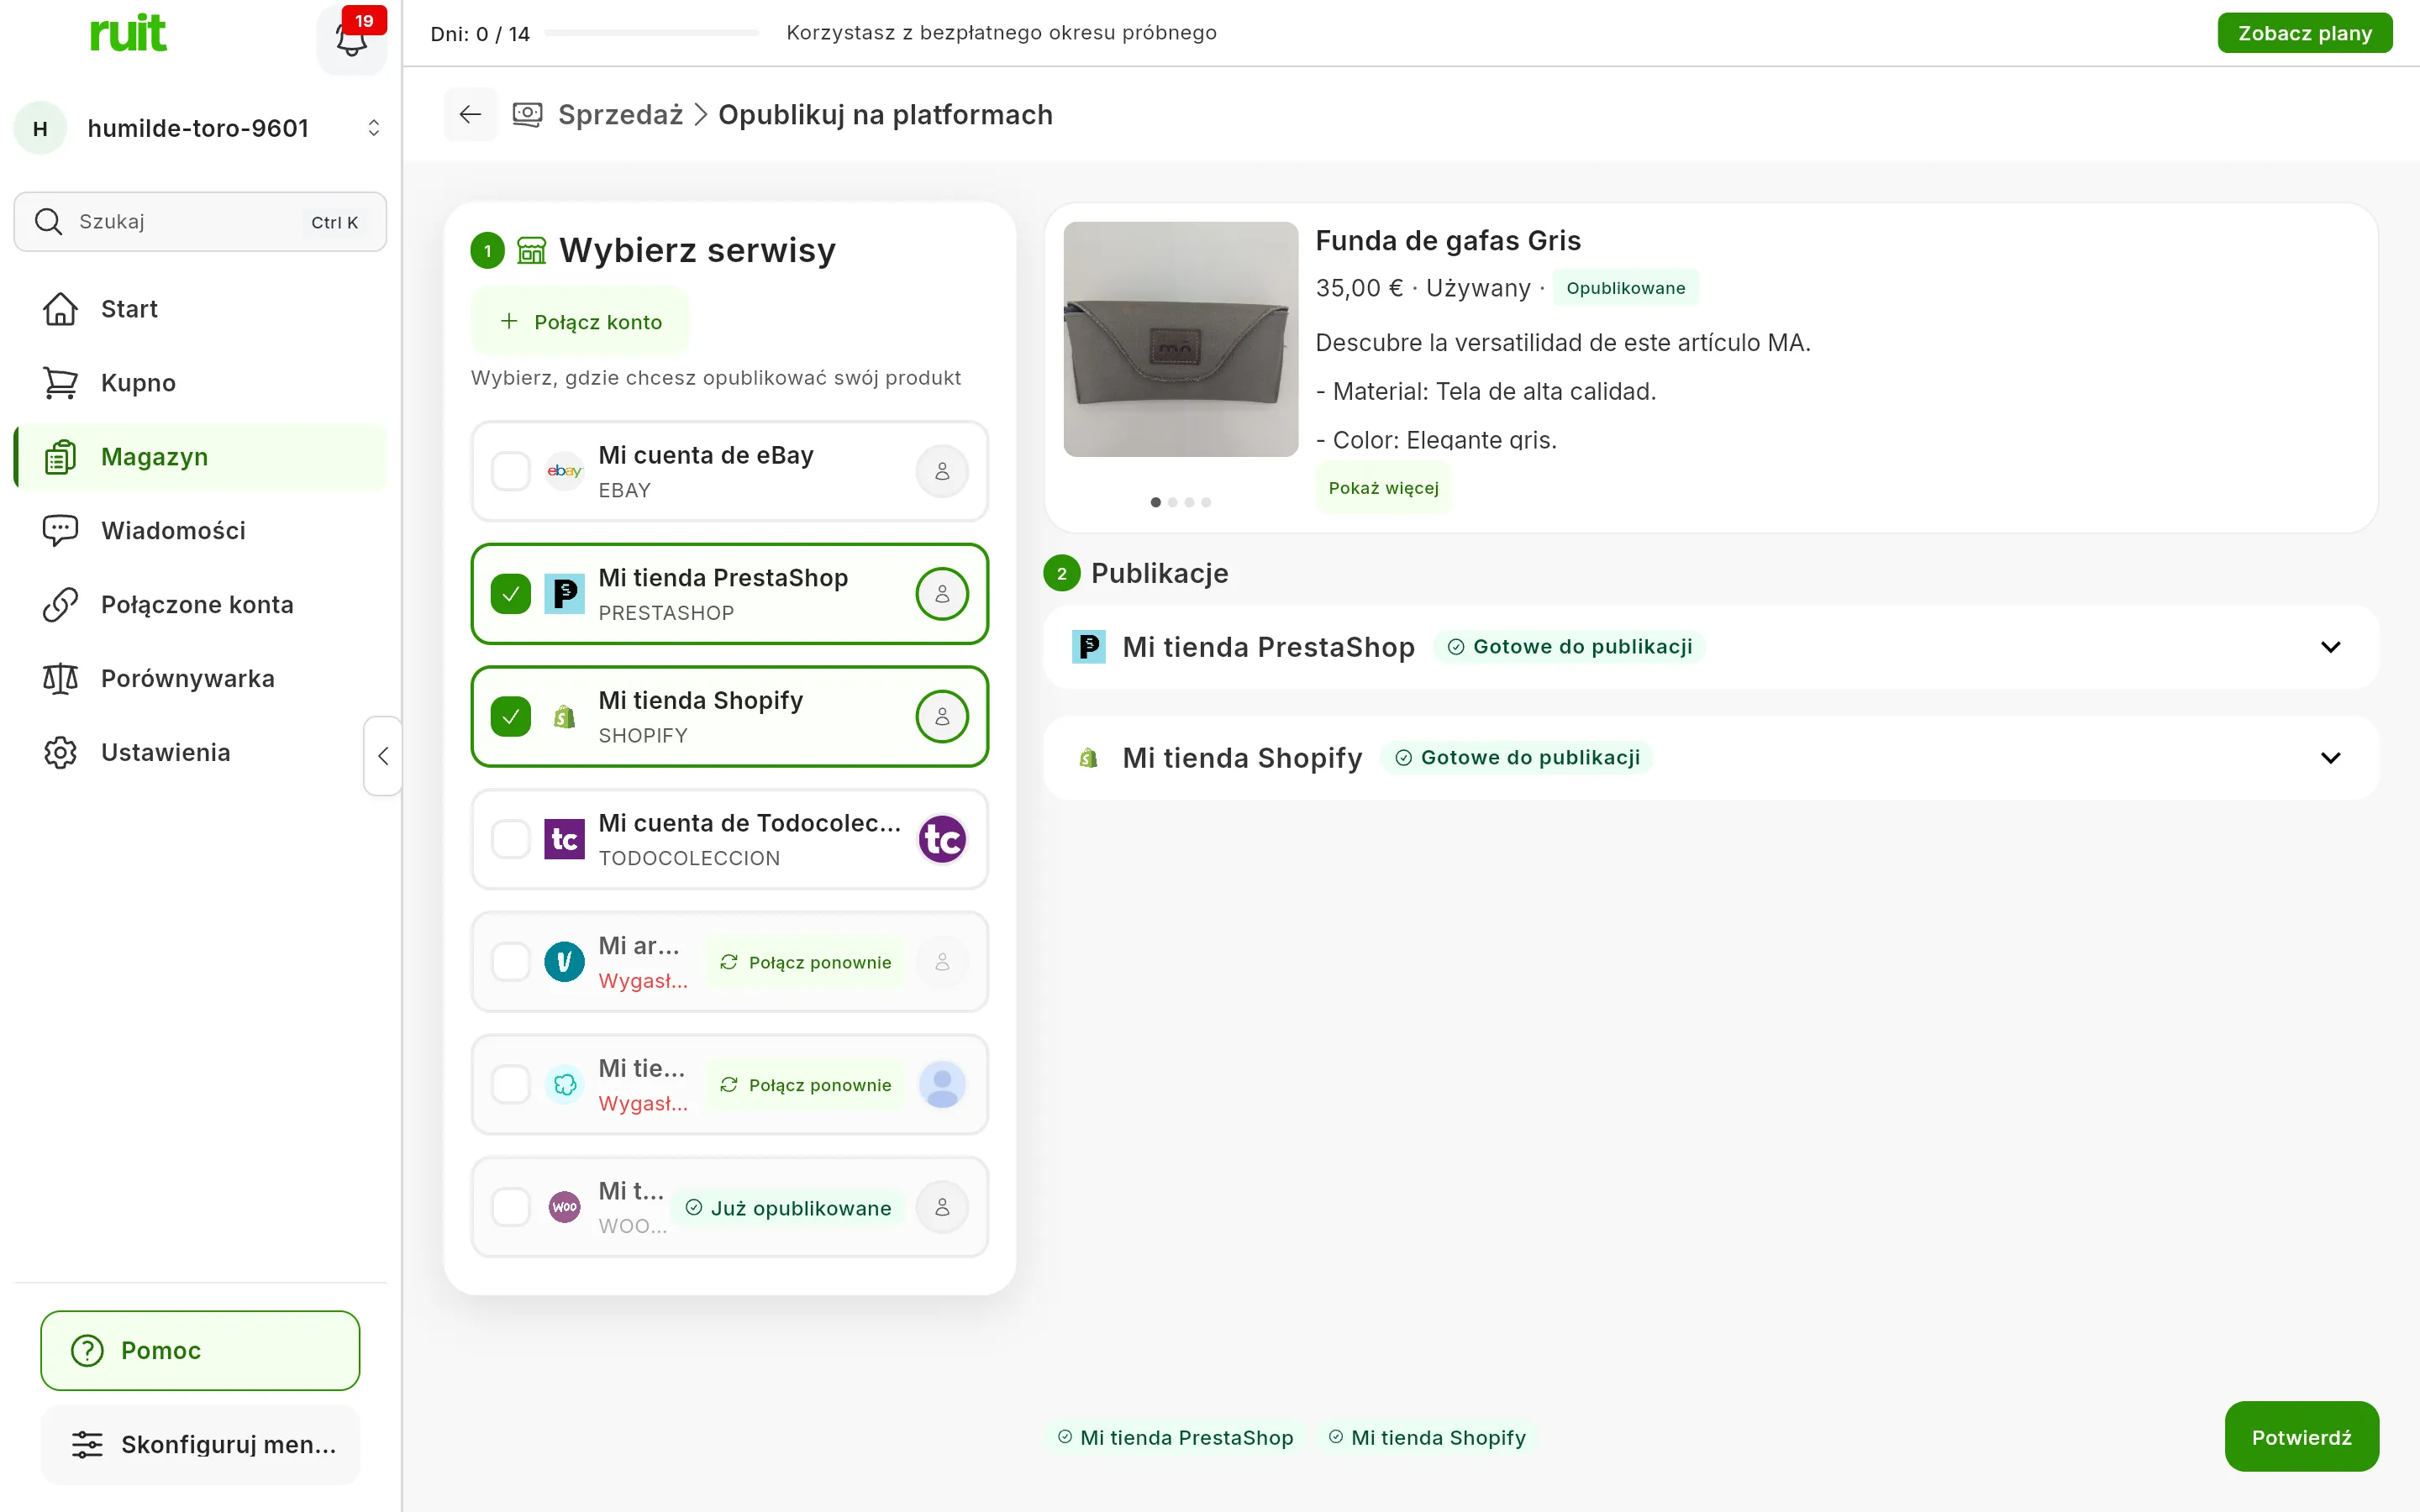Viewport: 2420px width, 1512px height.
Task: Expand the Mi tienda PrestaShop publication
Action: tap(2330, 647)
